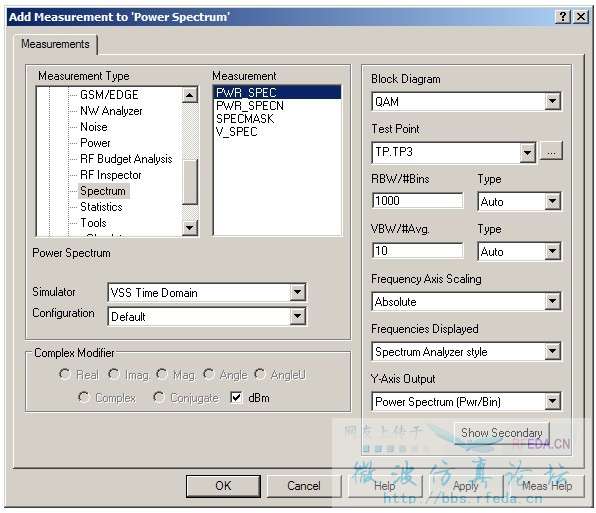Select the Imag. complex modifier radio
The width and height of the screenshot is (596, 513).
pyautogui.click(x=113, y=375)
